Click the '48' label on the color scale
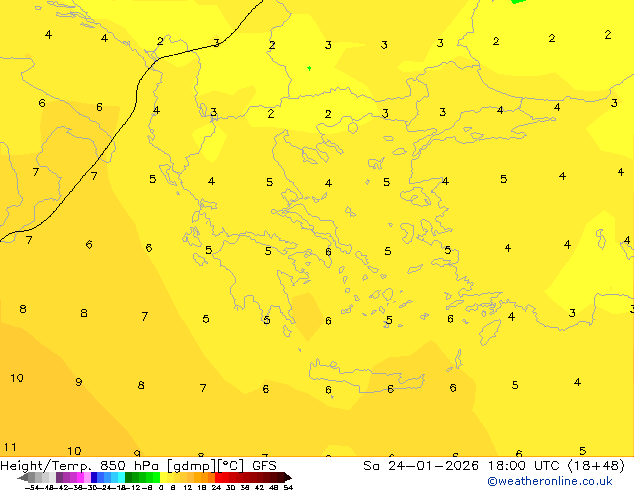The image size is (634, 490). 274,487
